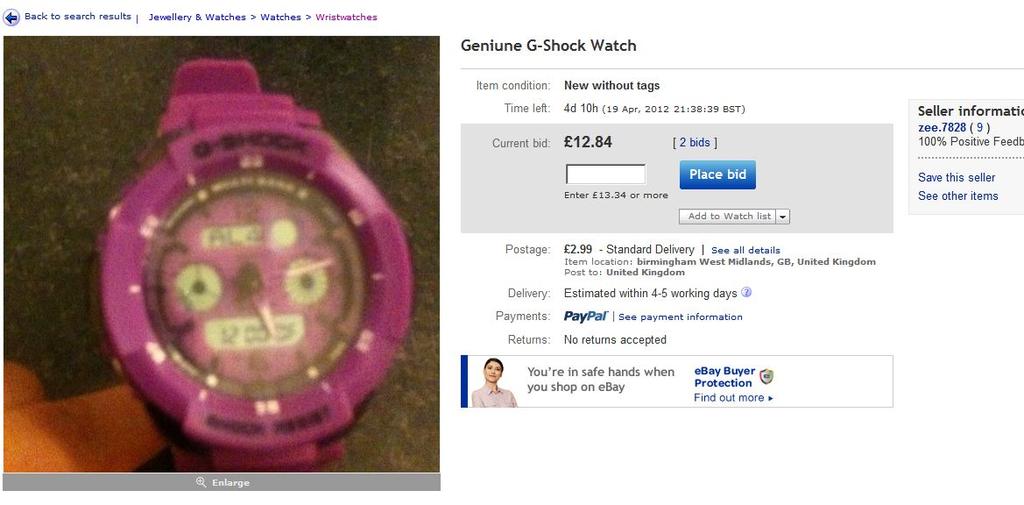The height and width of the screenshot is (505, 1024).
Task: Click the buyer protection woman image
Action: tap(494, 382)
